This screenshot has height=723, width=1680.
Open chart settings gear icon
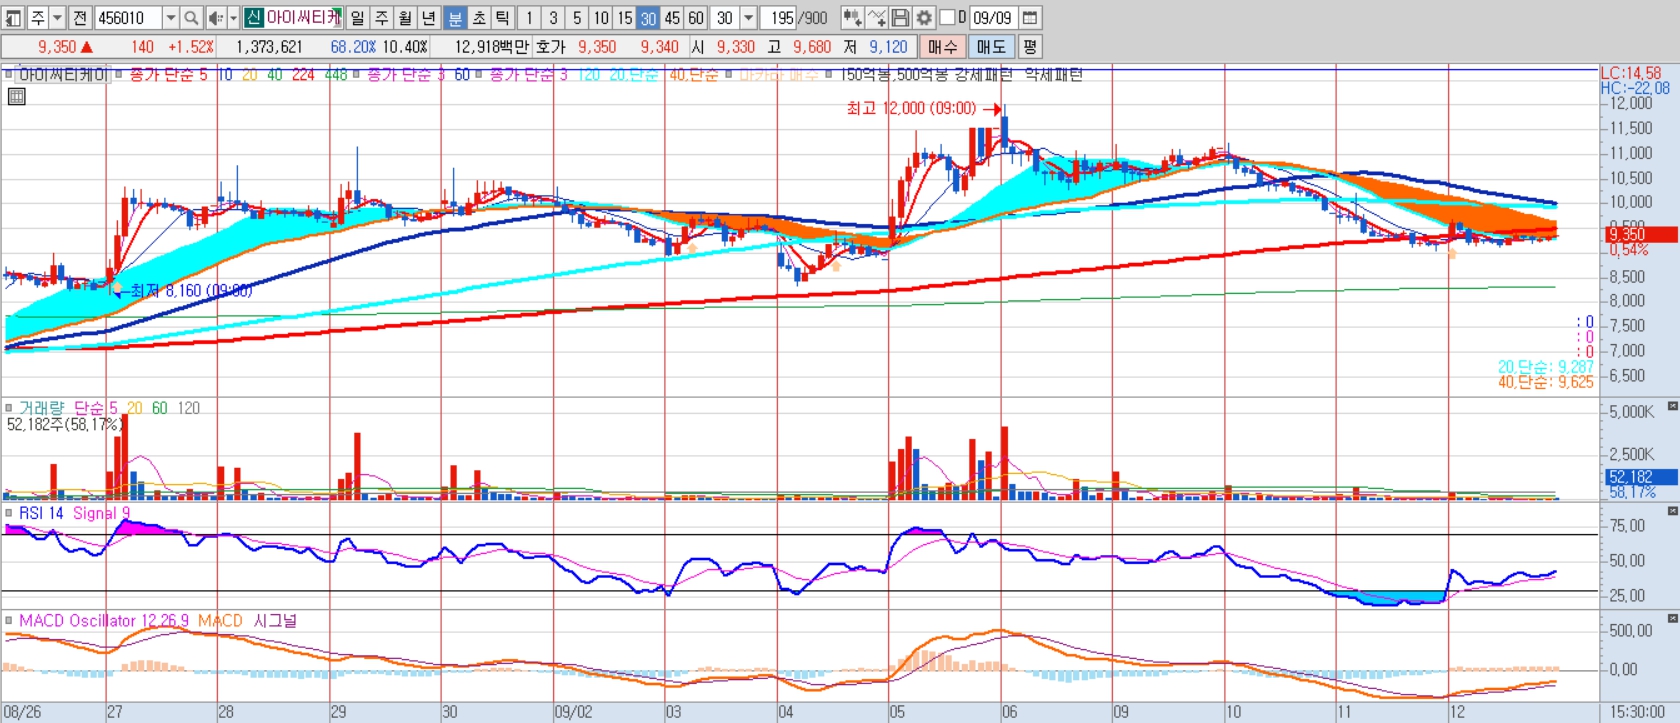pyautogui.click(x=923, y=18)
